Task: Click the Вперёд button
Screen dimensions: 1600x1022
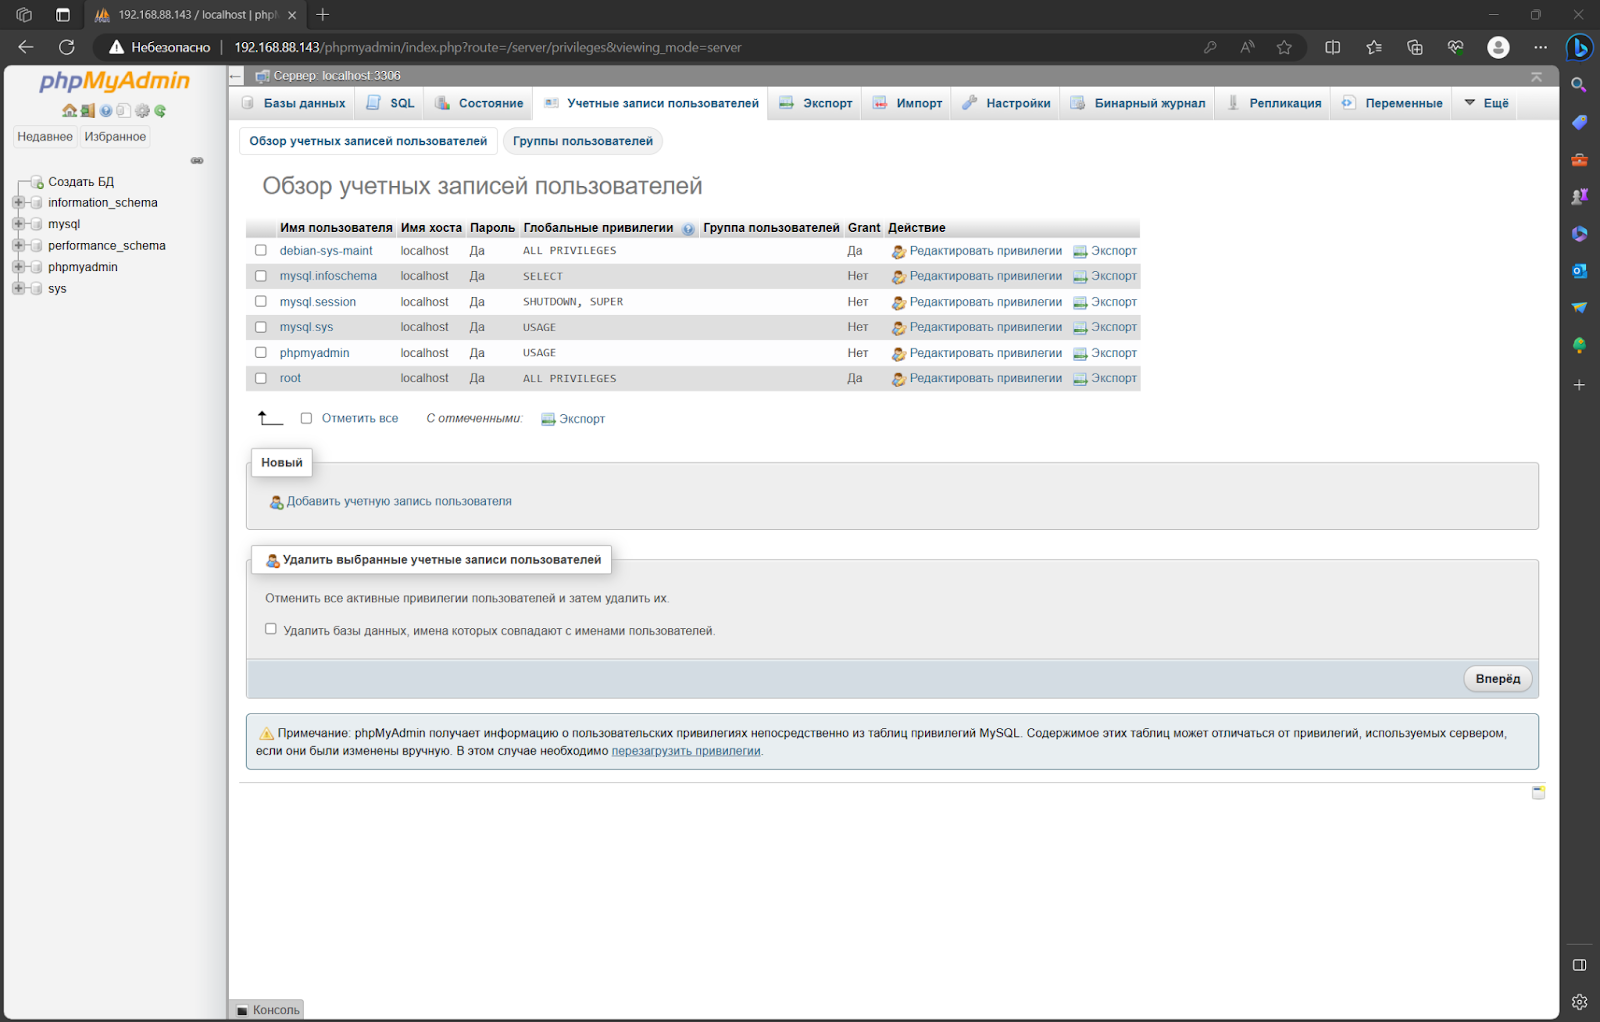Action: pos(1497,679)
